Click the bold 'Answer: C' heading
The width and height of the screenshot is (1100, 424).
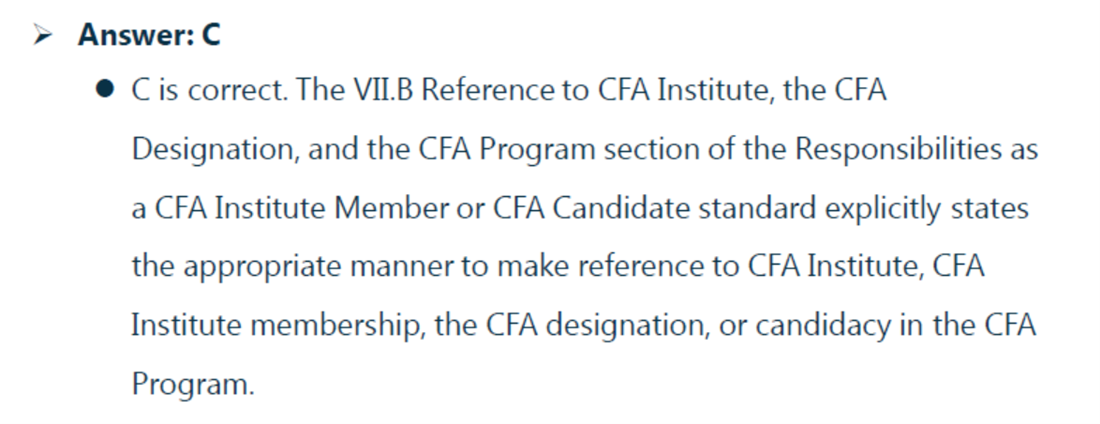[x=149, y=36]
